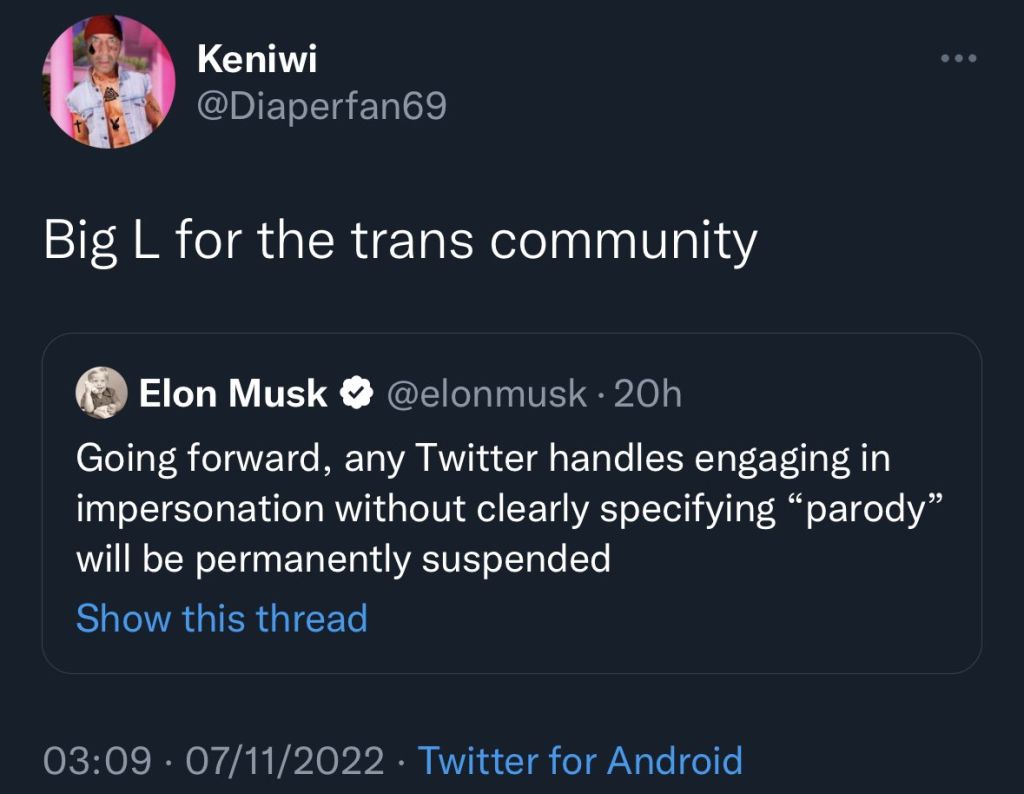Click the word community in main tweet
The image size is (1024, 794).
tap(623, 243)
